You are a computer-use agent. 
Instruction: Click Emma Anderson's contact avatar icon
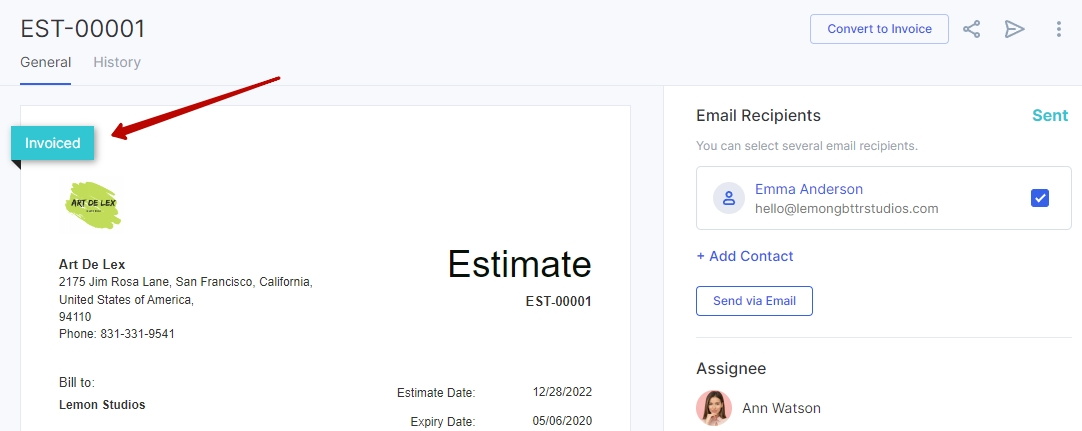click(x=729, y=198)
